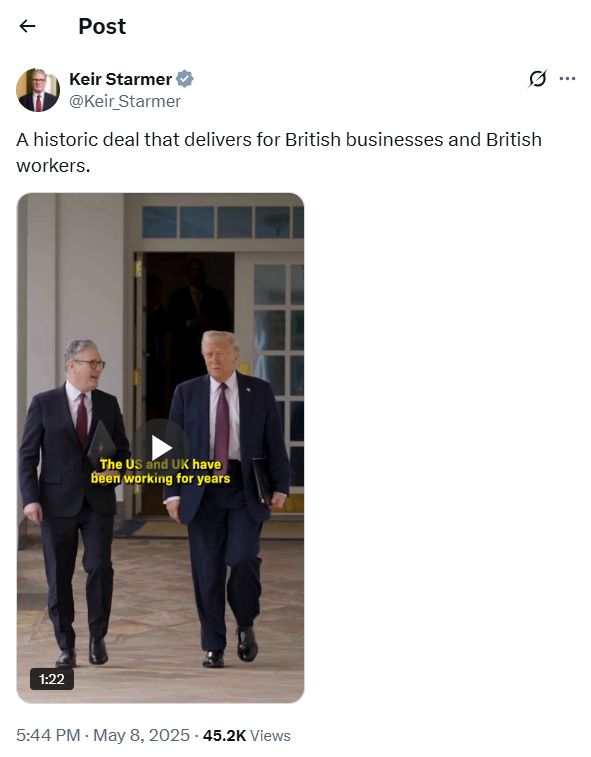
Task: Open Keir Starmer's profile avatar
Action: [x=38, y=90]
